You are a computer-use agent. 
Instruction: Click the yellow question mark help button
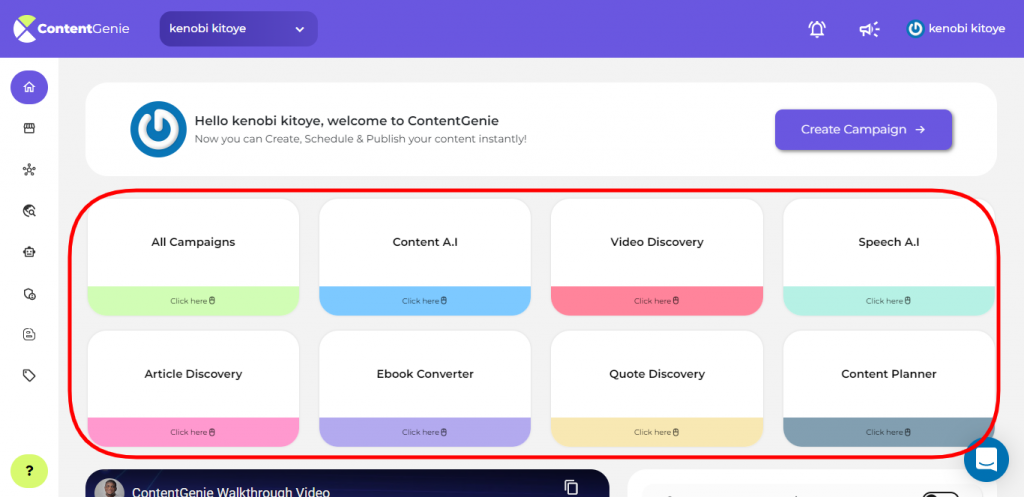(x=29, y=471)
